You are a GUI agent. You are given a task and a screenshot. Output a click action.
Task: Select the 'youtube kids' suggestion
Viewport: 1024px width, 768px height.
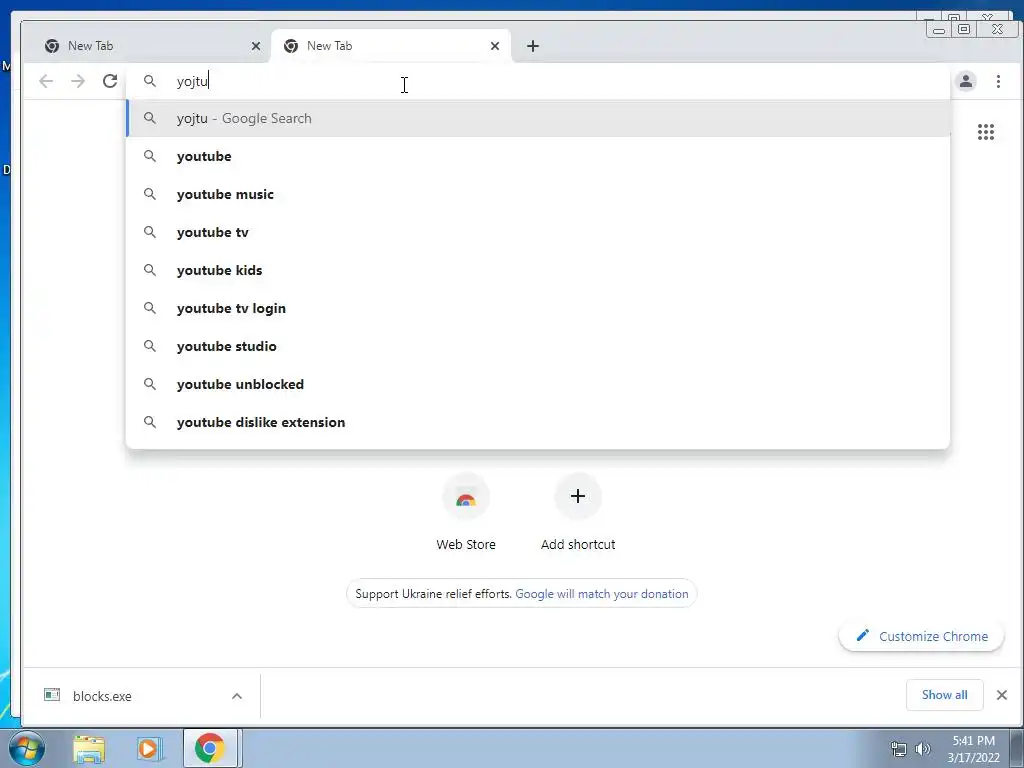coord(538,270)
